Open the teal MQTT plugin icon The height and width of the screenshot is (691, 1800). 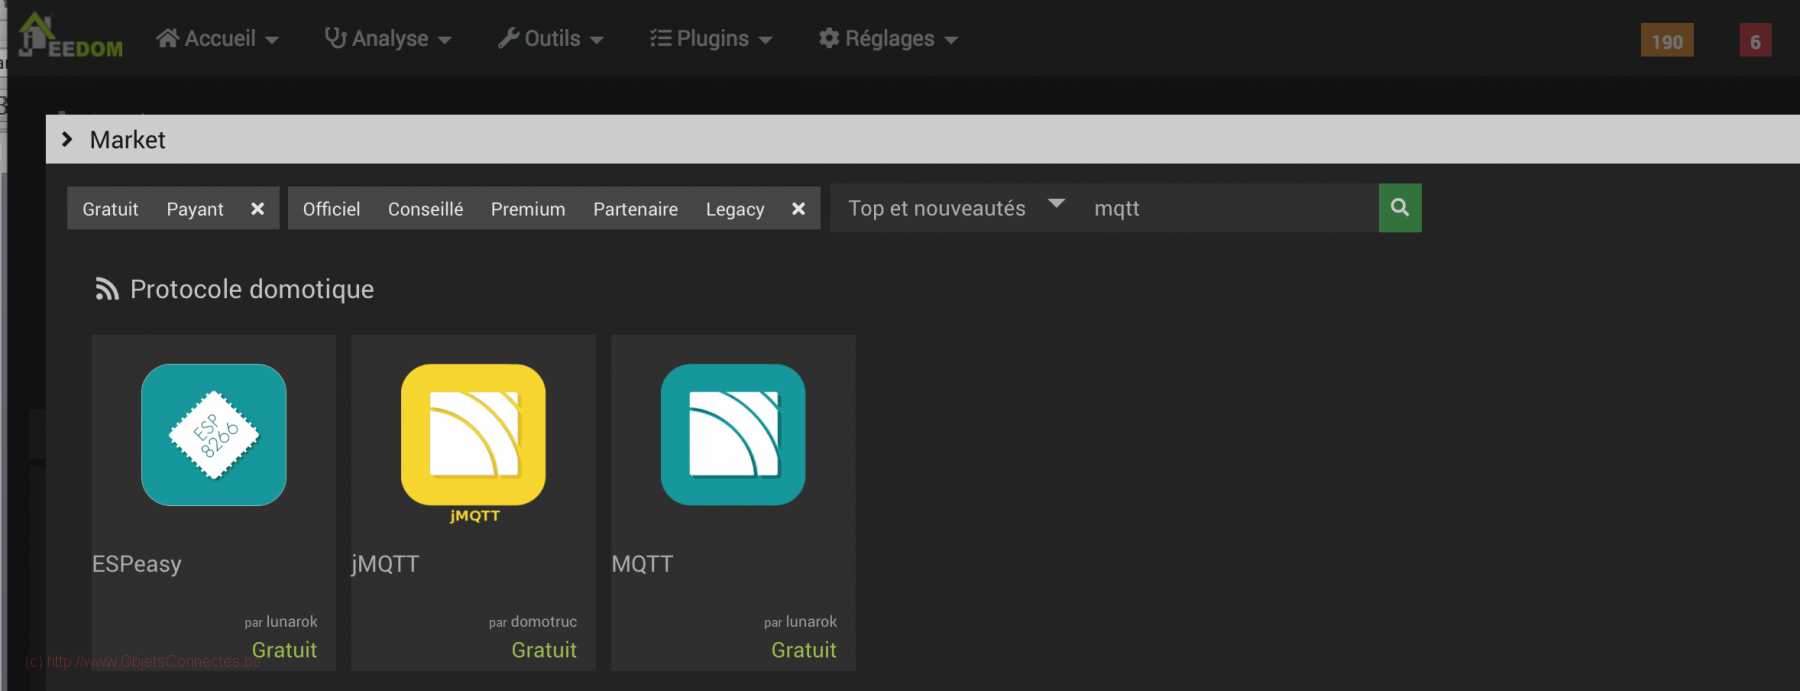point(733,435)
